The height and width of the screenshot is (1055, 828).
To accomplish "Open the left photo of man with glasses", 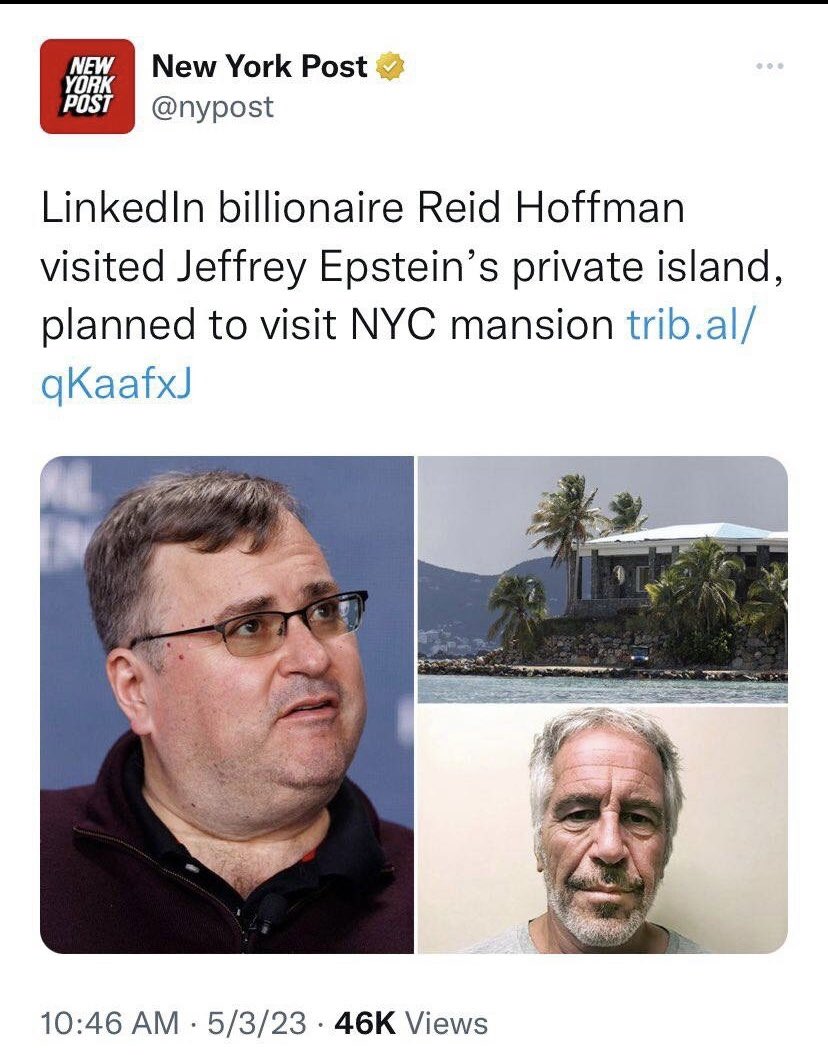I will tap(227, 704).
